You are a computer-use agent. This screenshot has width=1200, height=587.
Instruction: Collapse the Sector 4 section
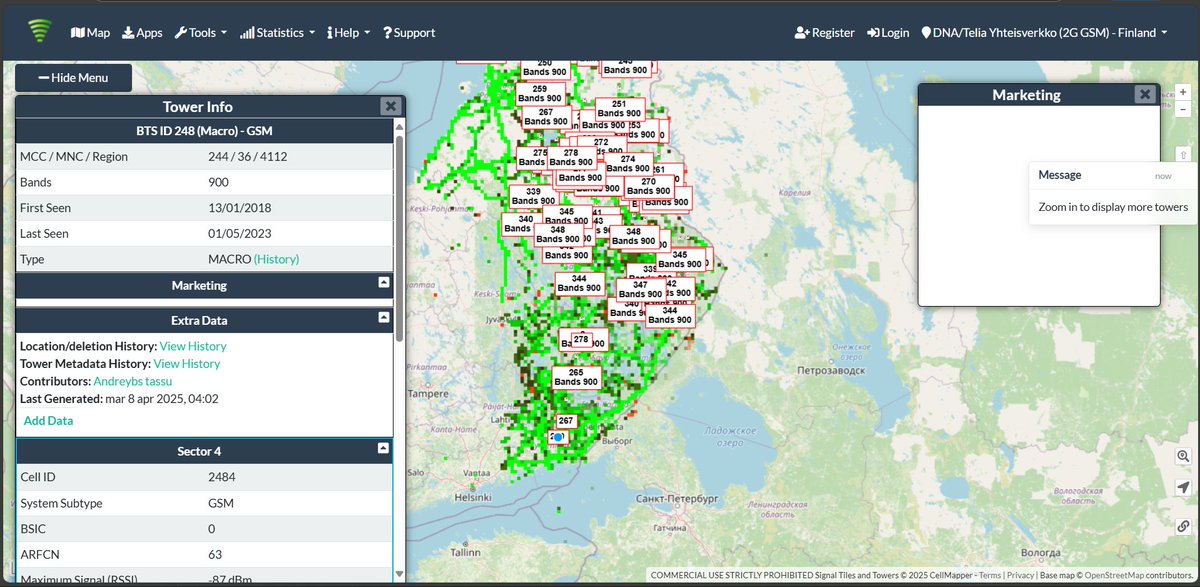pyautogui.click(x=383, y=449)
